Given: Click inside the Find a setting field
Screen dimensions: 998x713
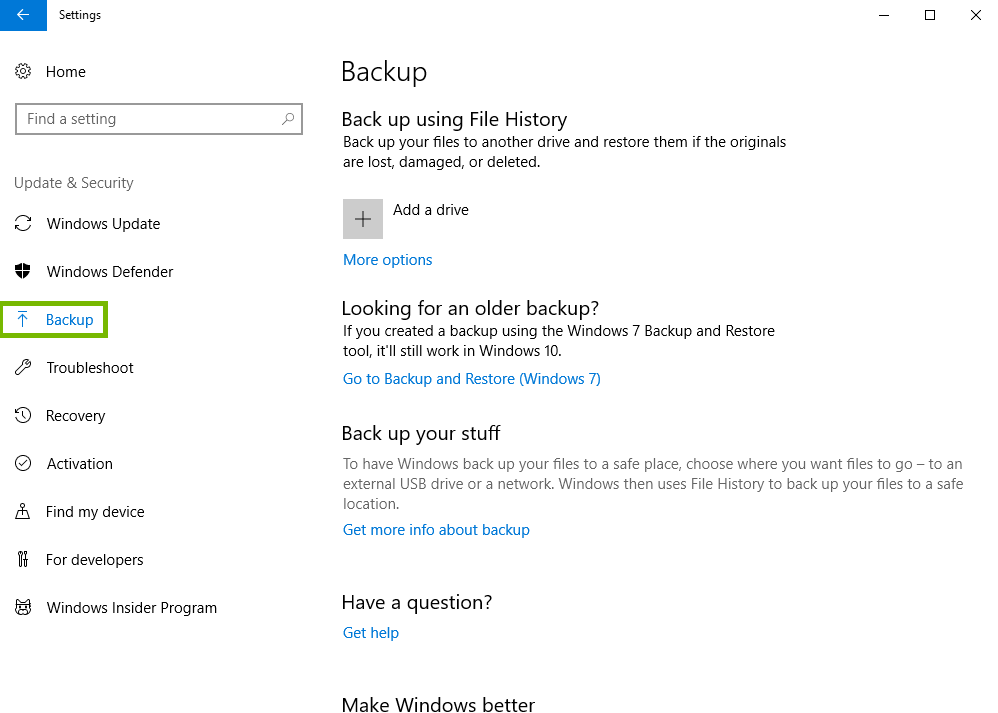Looking at the screenshot, I should click(x=150, y=118).
